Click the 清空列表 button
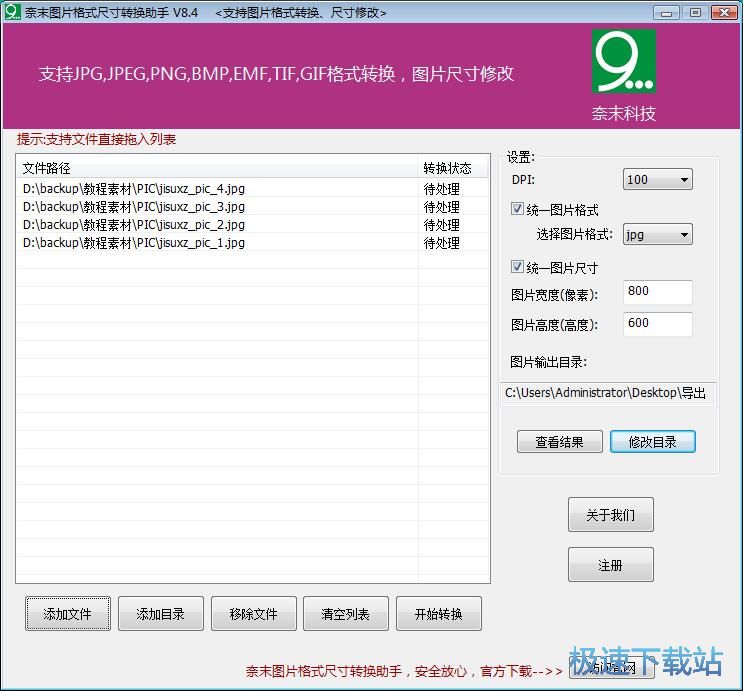Viewport: 743px width, 691px height. [346, 614]
